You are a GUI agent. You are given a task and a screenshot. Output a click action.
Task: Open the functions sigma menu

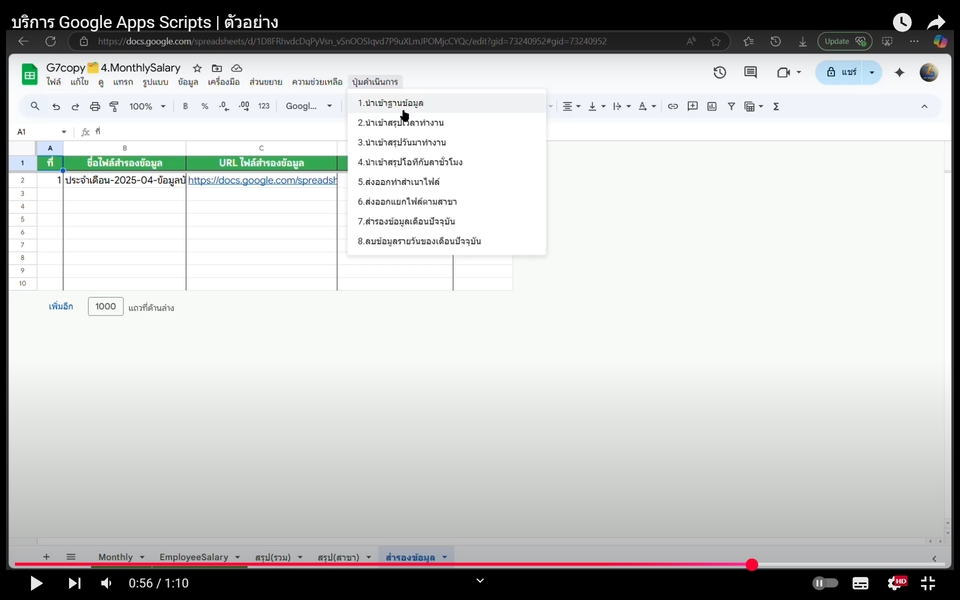777,105
